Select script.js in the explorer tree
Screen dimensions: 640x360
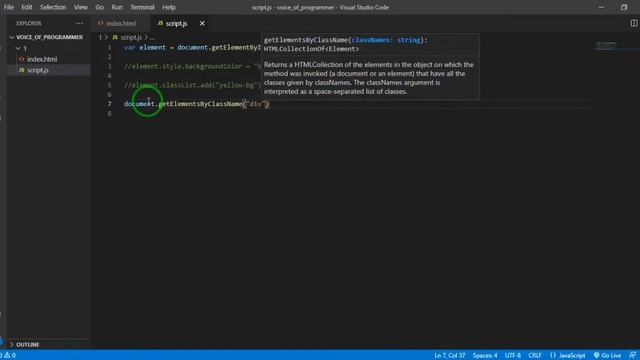pyautogui.click(x=38, y=70)
